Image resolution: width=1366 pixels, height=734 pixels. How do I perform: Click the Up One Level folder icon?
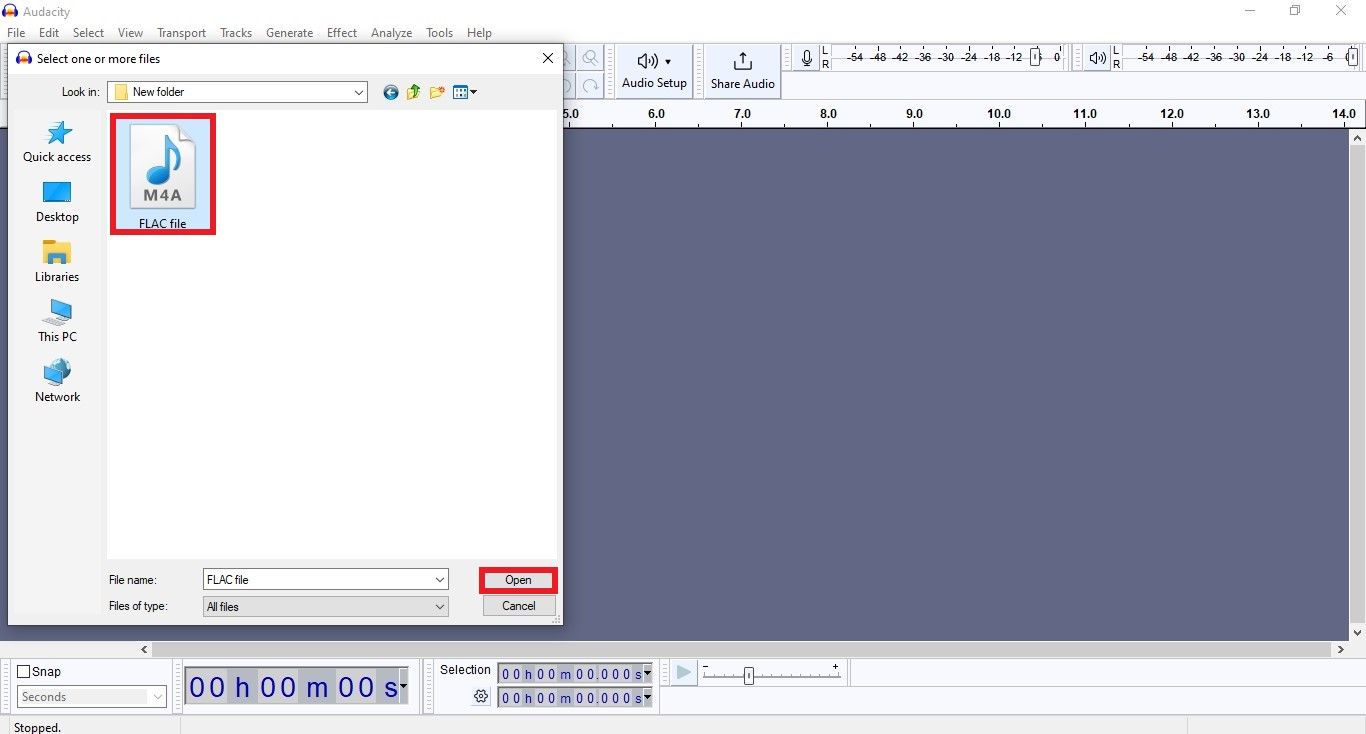[413, 92]
